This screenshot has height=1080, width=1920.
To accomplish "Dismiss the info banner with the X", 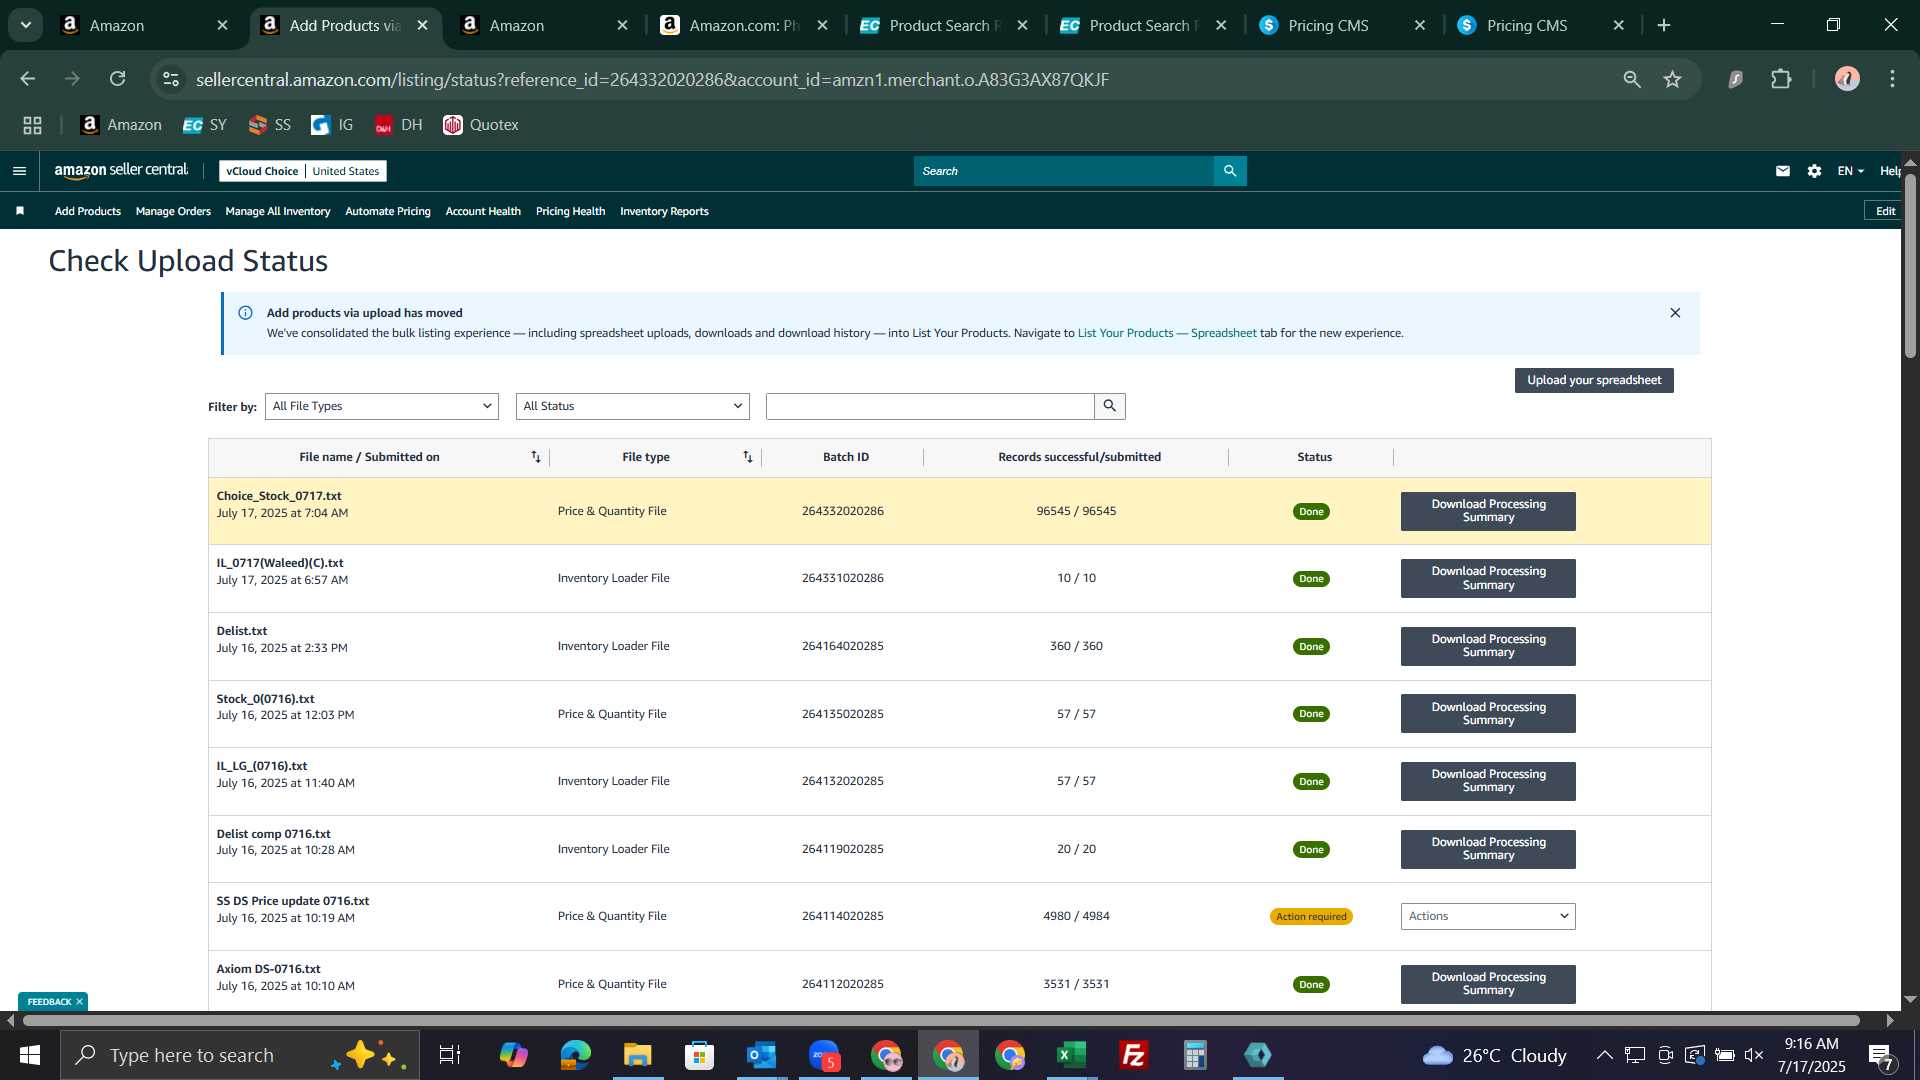I will click(1675, 313).
